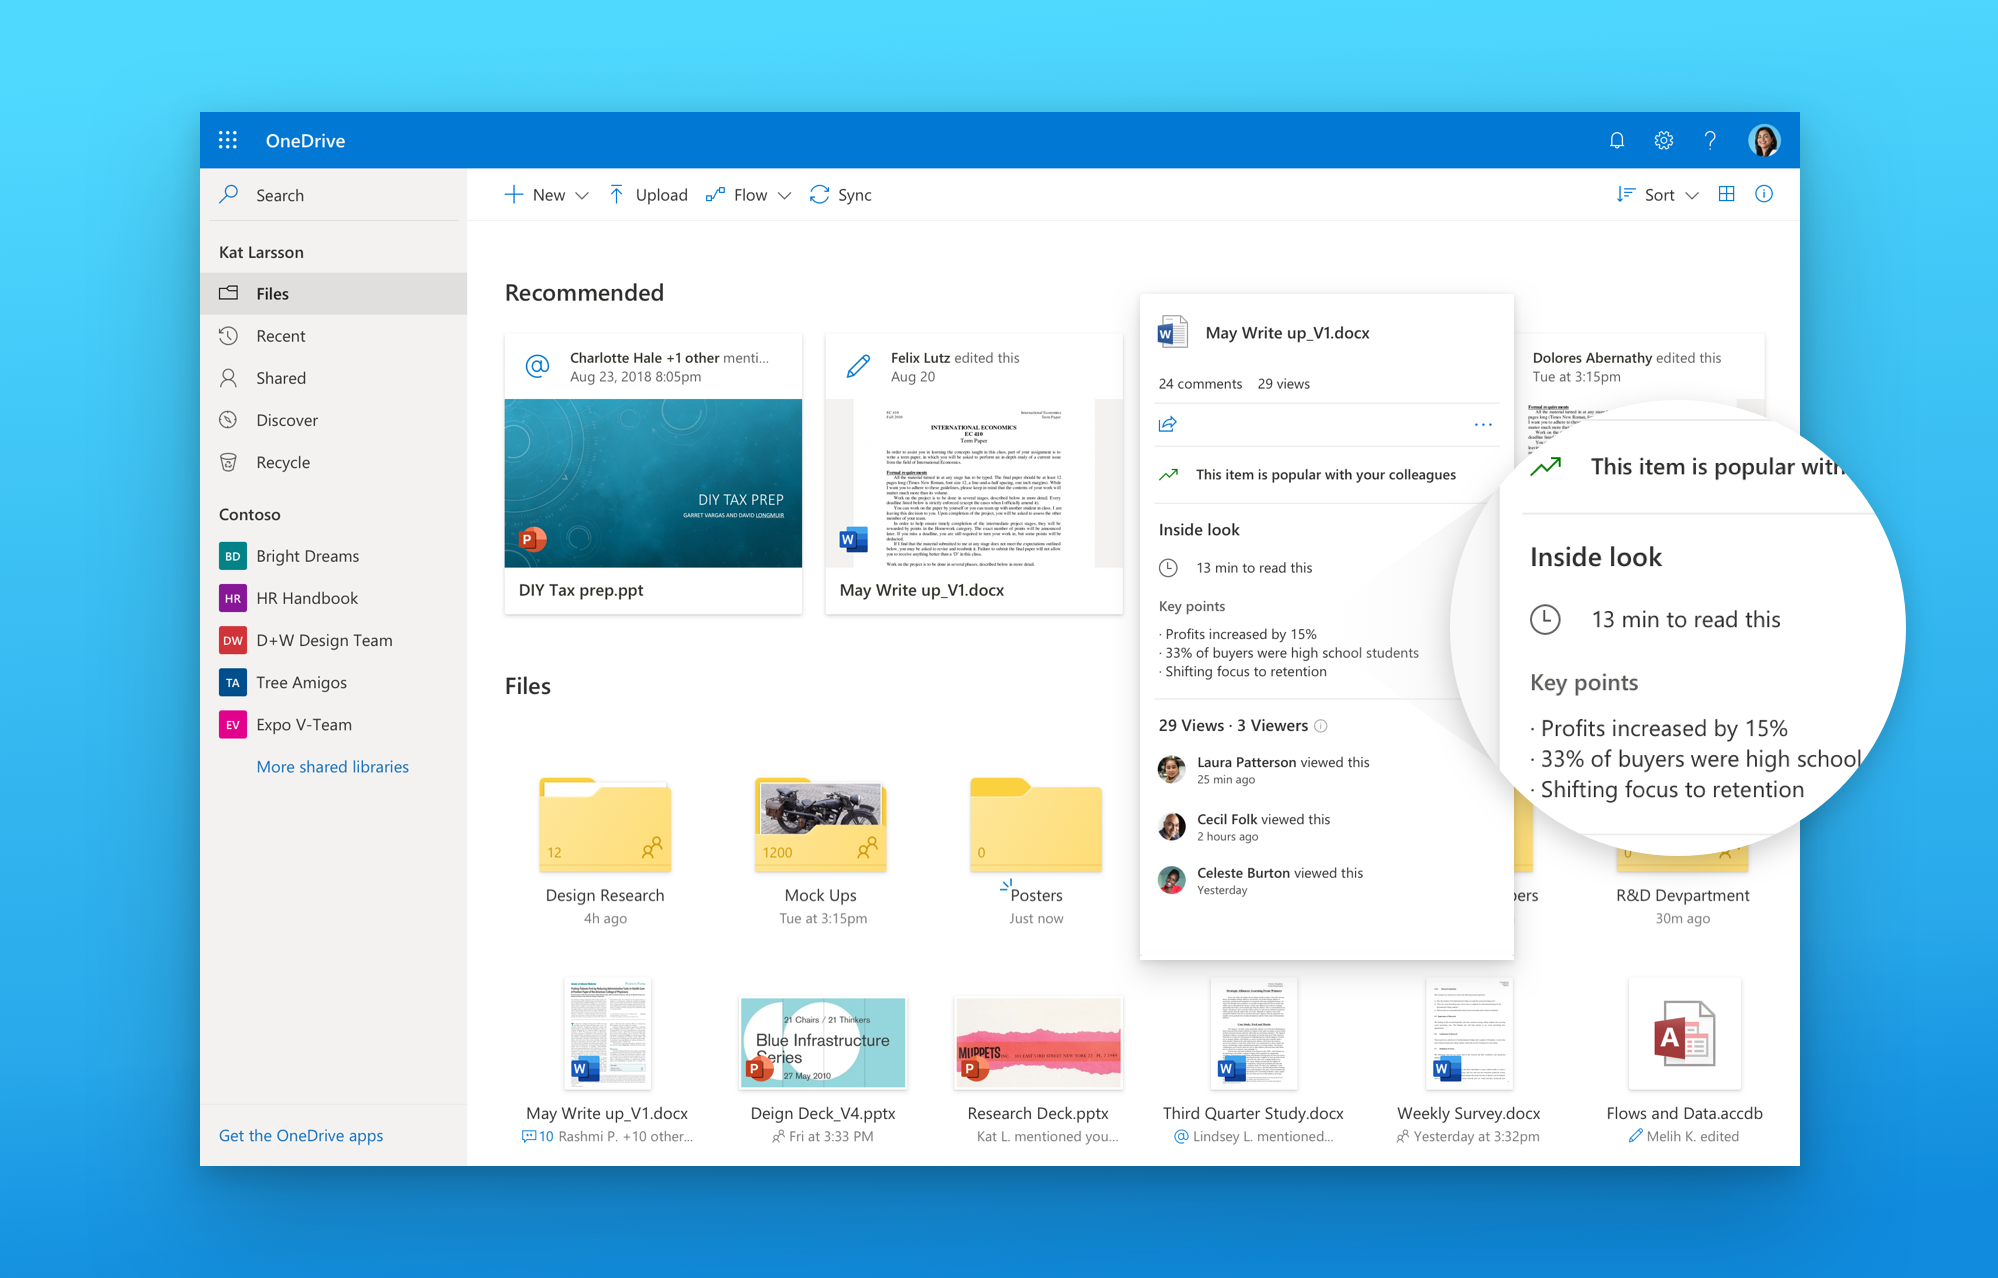Expand the Sort options dropdown
The image size is (1998, 1278).
click(x=1692, y=194)
